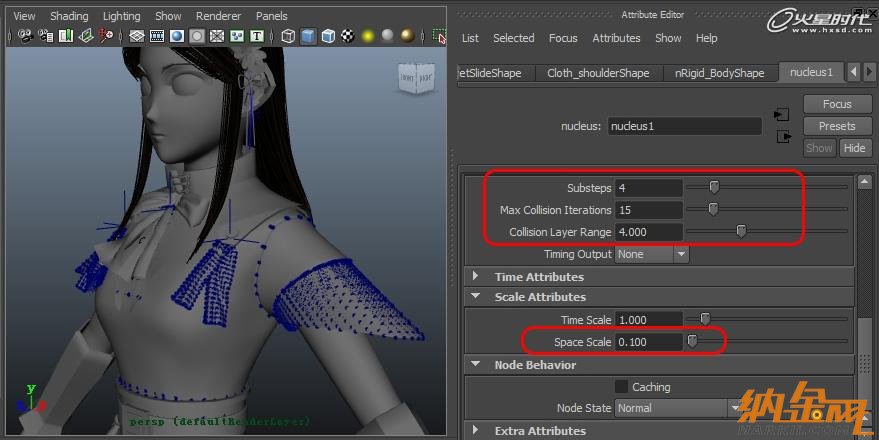This screenshot has height=440, width=879.
Task: Switch to the Cloth_shoulderShape tab
Action: [598, 73]
